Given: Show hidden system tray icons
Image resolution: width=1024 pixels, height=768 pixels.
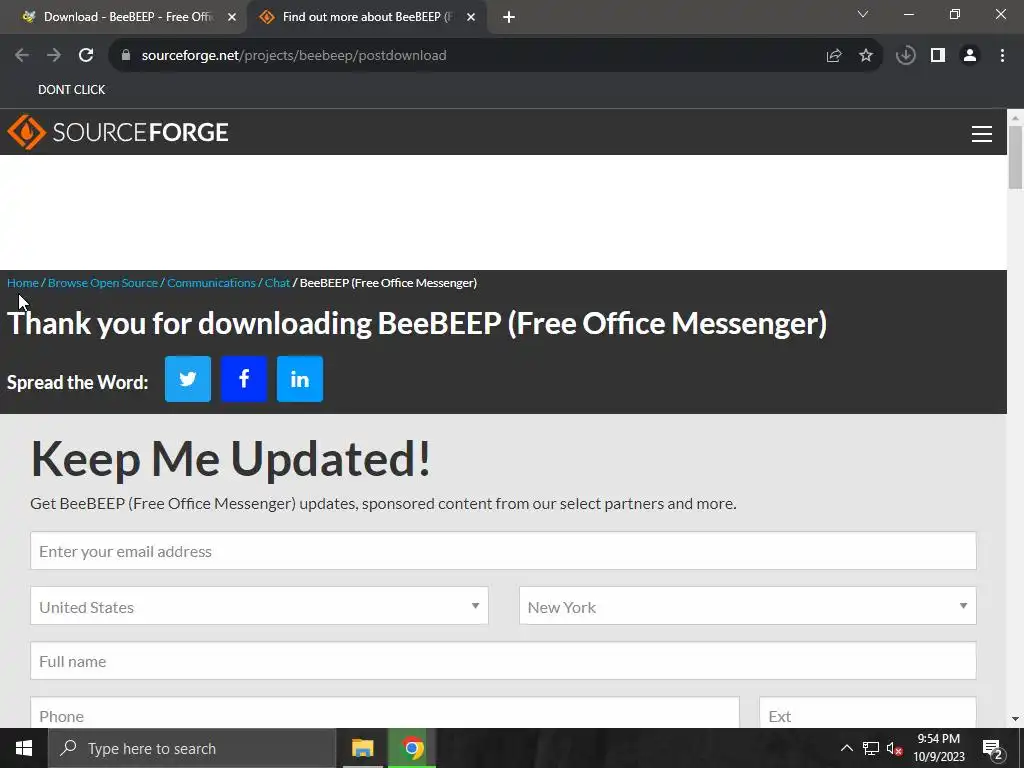Looking at the screenshot, I should (x=846, y=748).
